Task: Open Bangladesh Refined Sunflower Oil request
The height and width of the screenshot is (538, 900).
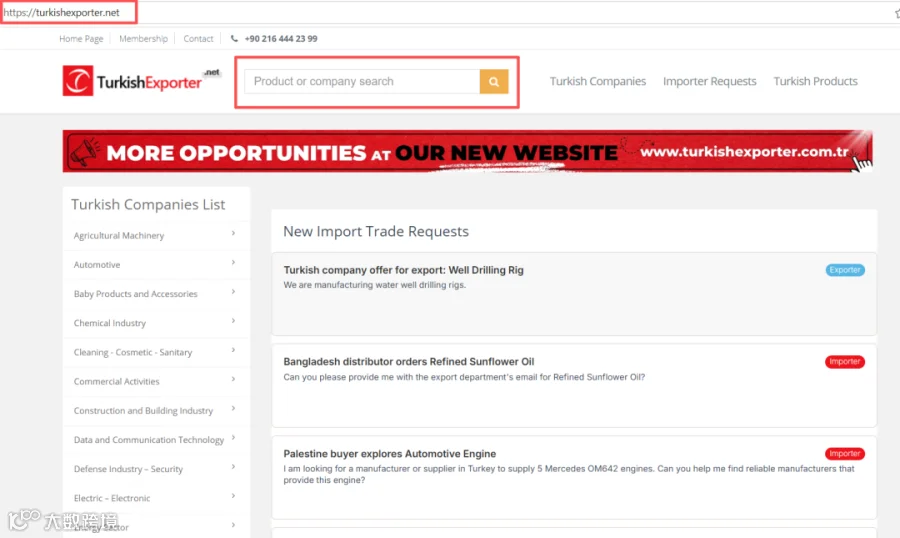Action: tap(409, 362)
